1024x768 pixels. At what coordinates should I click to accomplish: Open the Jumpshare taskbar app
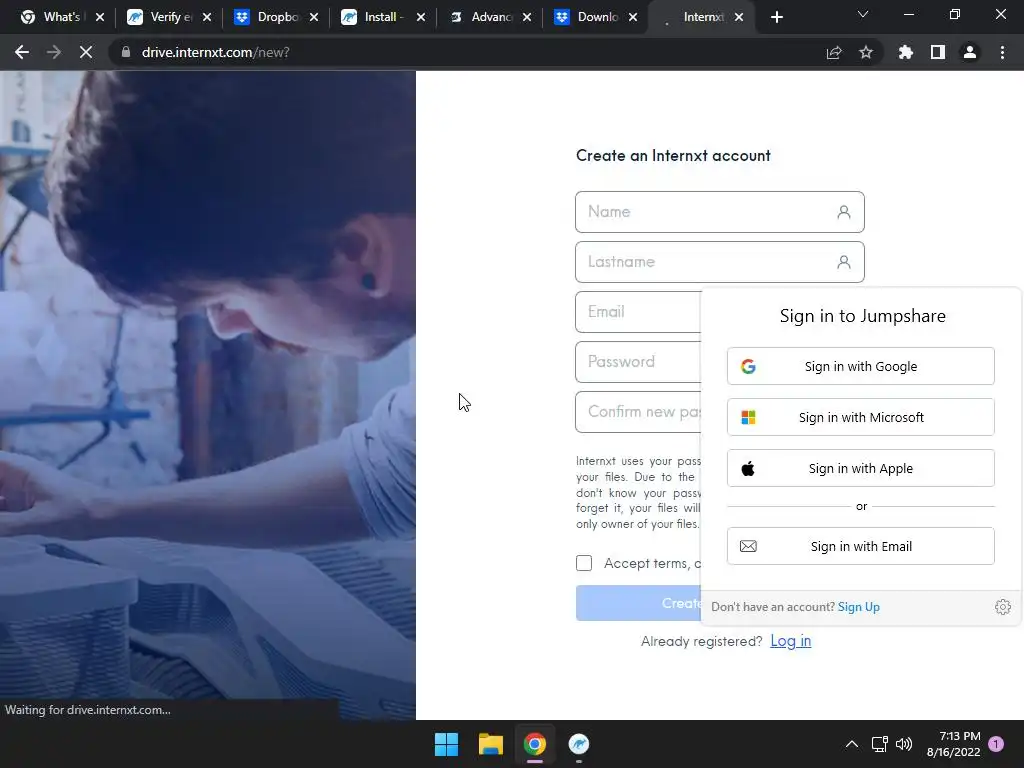pyautogui.click(x=579, y=744)
